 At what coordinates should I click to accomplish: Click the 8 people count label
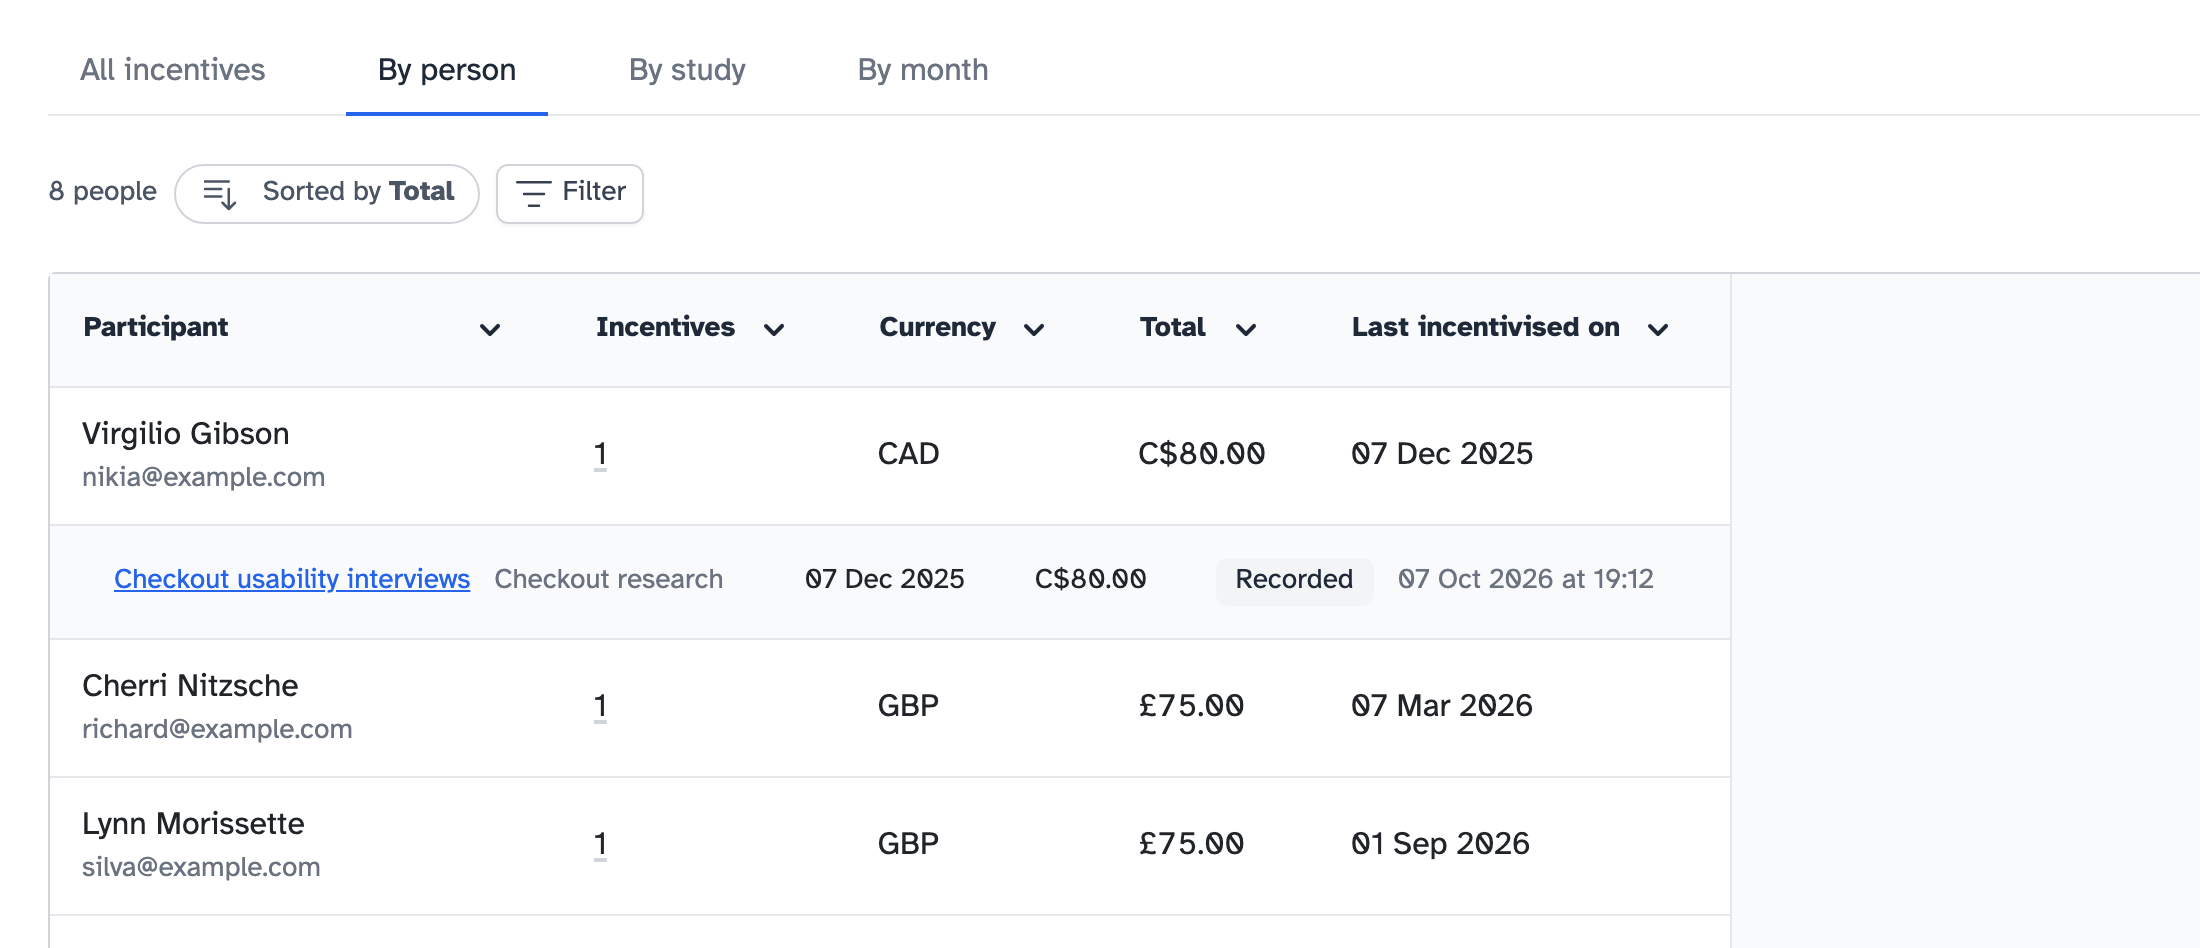tap(103, 191)
